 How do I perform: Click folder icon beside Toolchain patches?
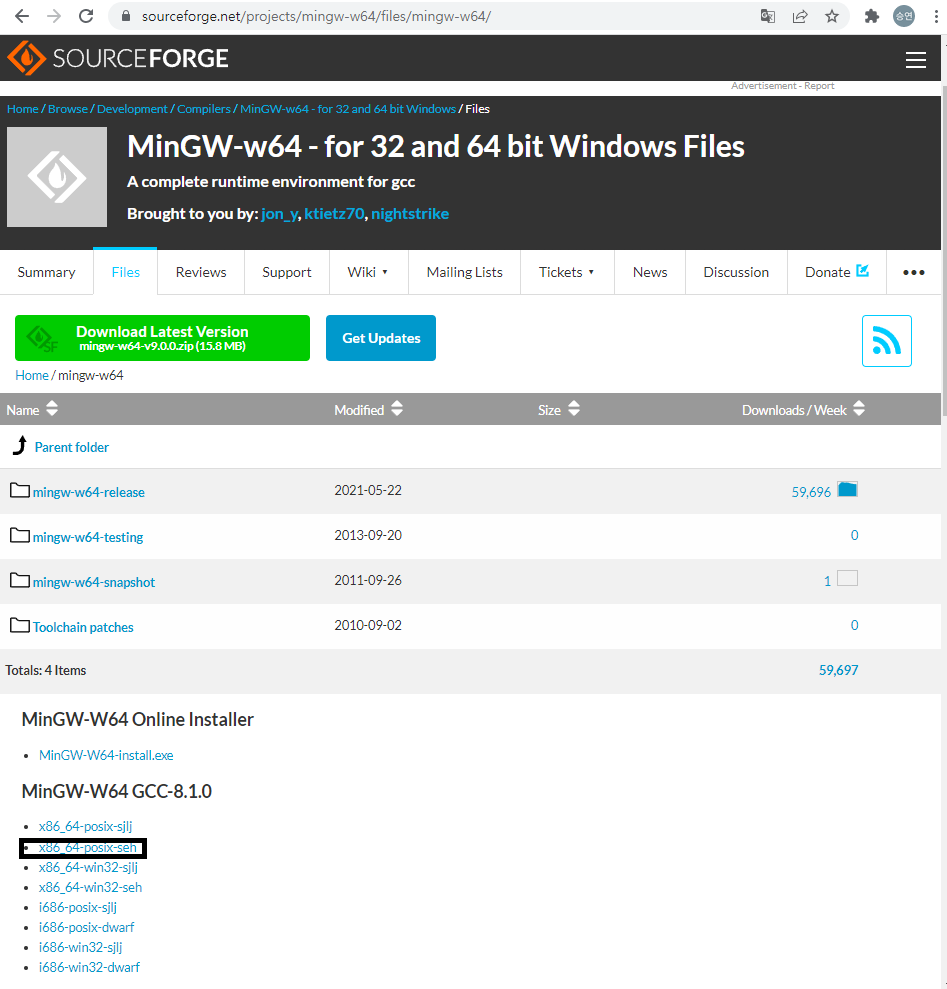(20, 625)
